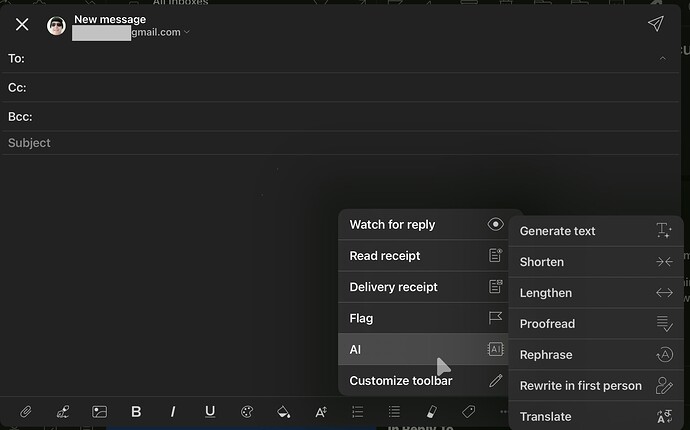690x430 pixels.
Task: Open the fill bucket highlight color
Action: coord(283,412)
